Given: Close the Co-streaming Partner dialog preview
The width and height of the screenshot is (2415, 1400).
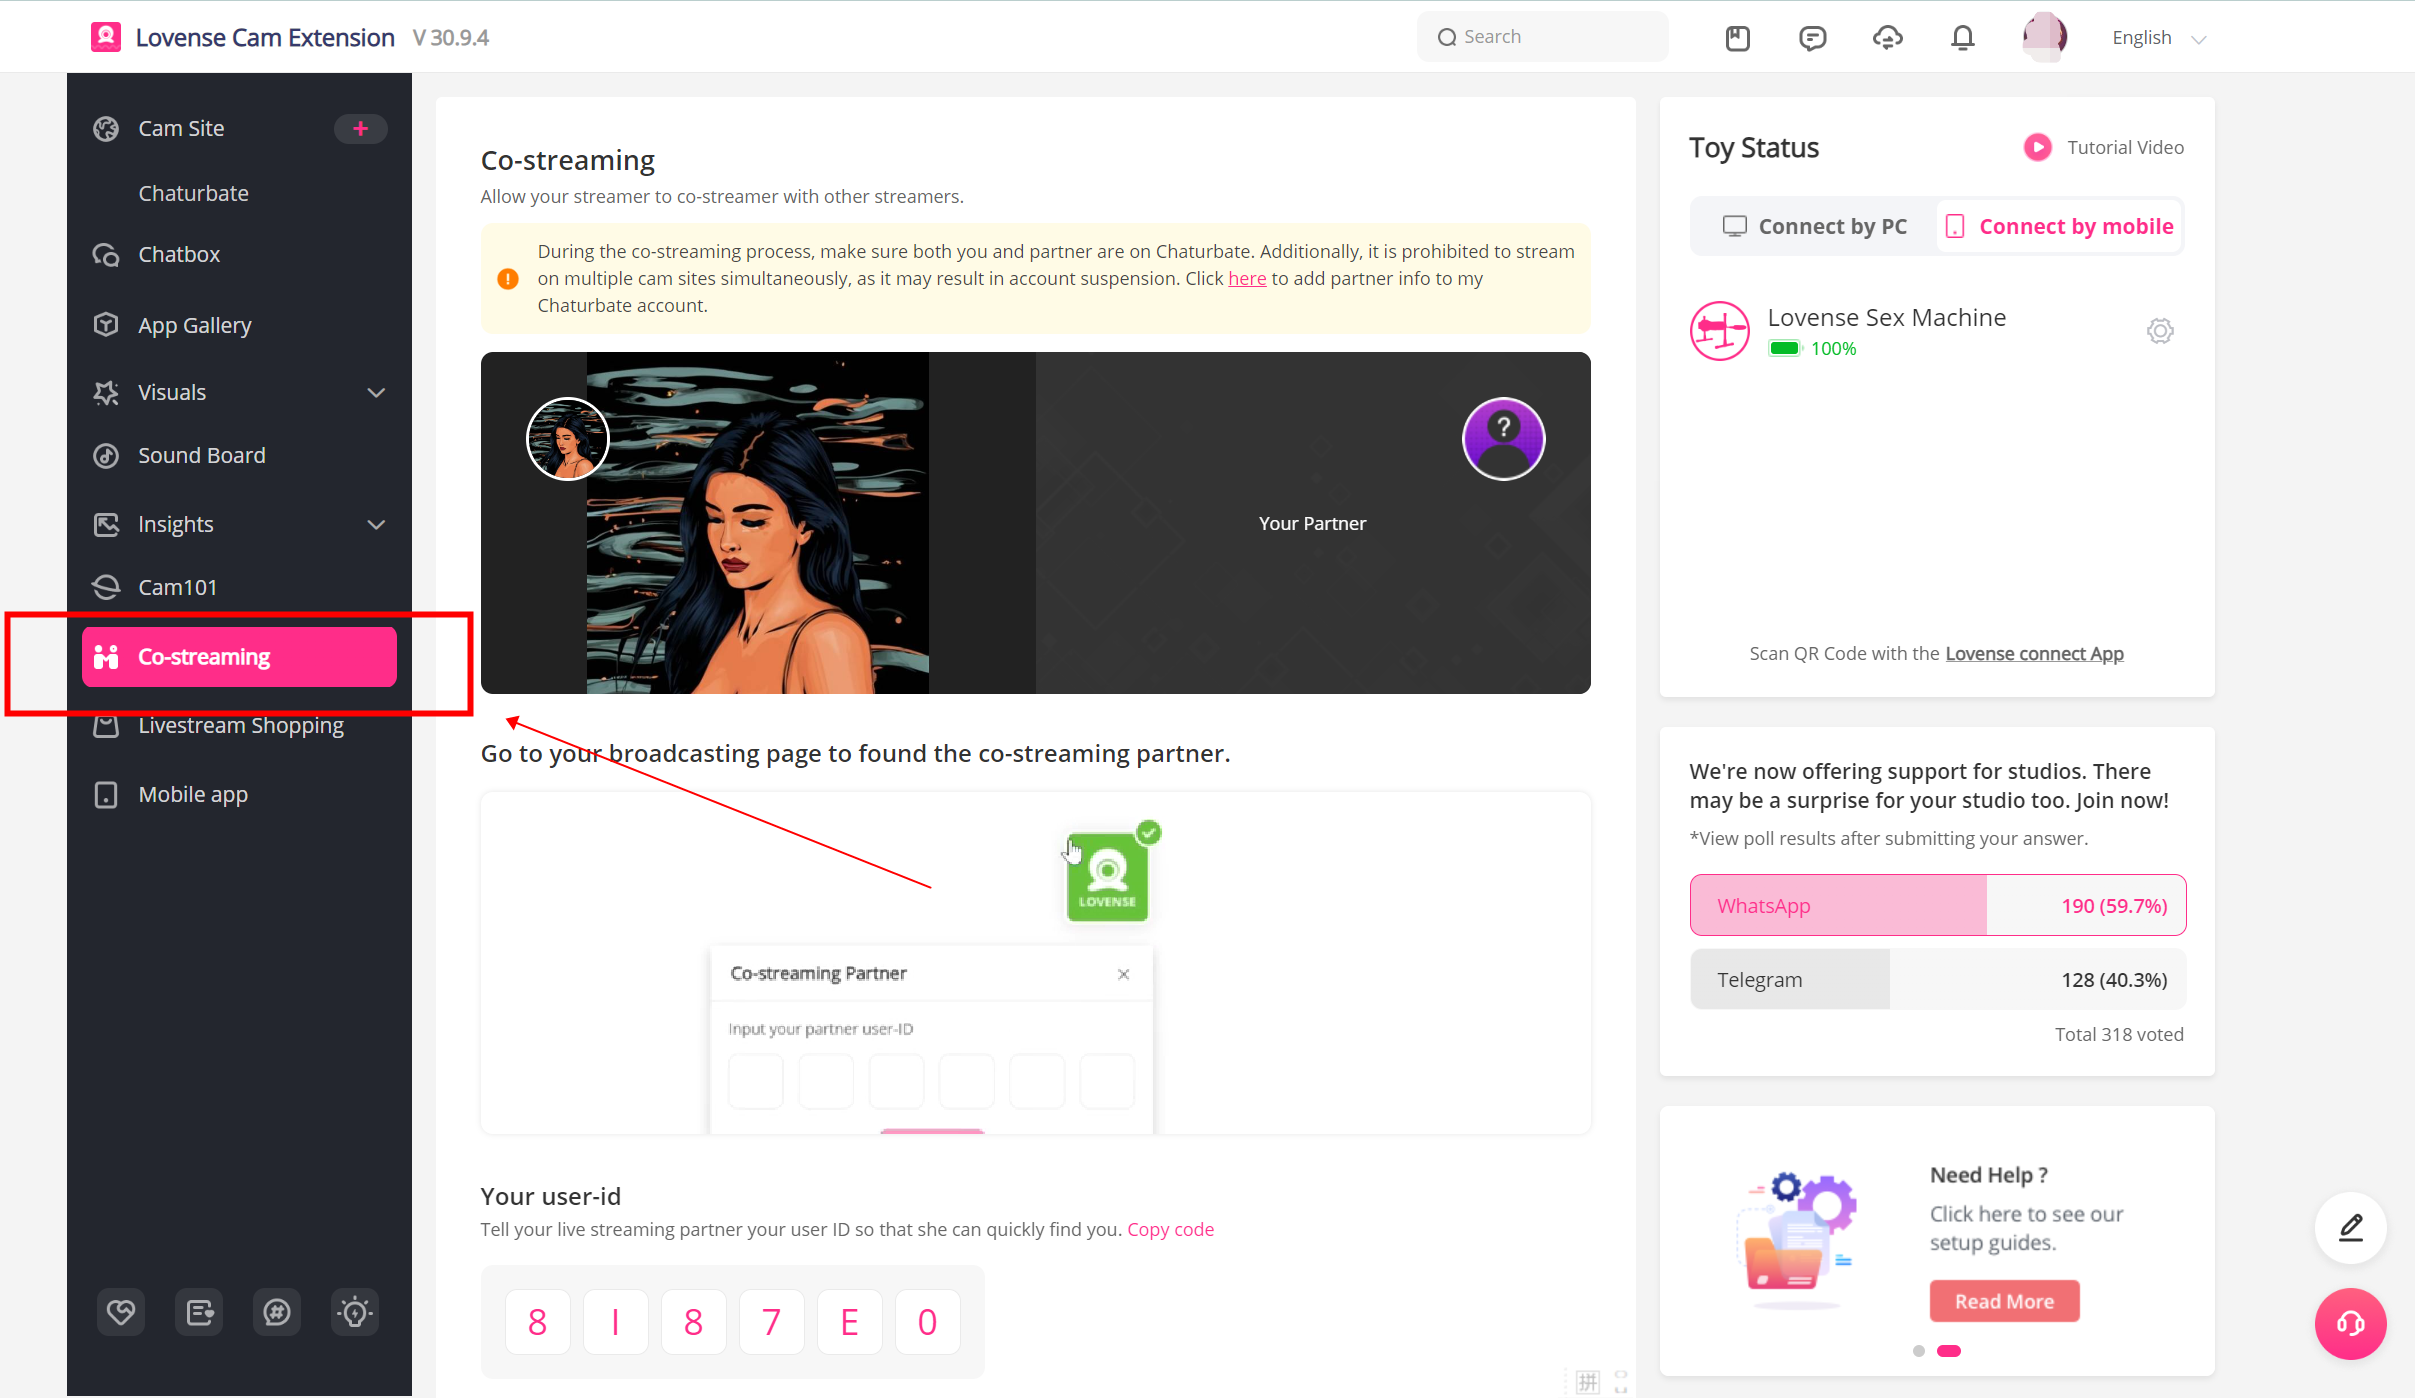Looking at the screenshot, I should tap(1124, 974).
